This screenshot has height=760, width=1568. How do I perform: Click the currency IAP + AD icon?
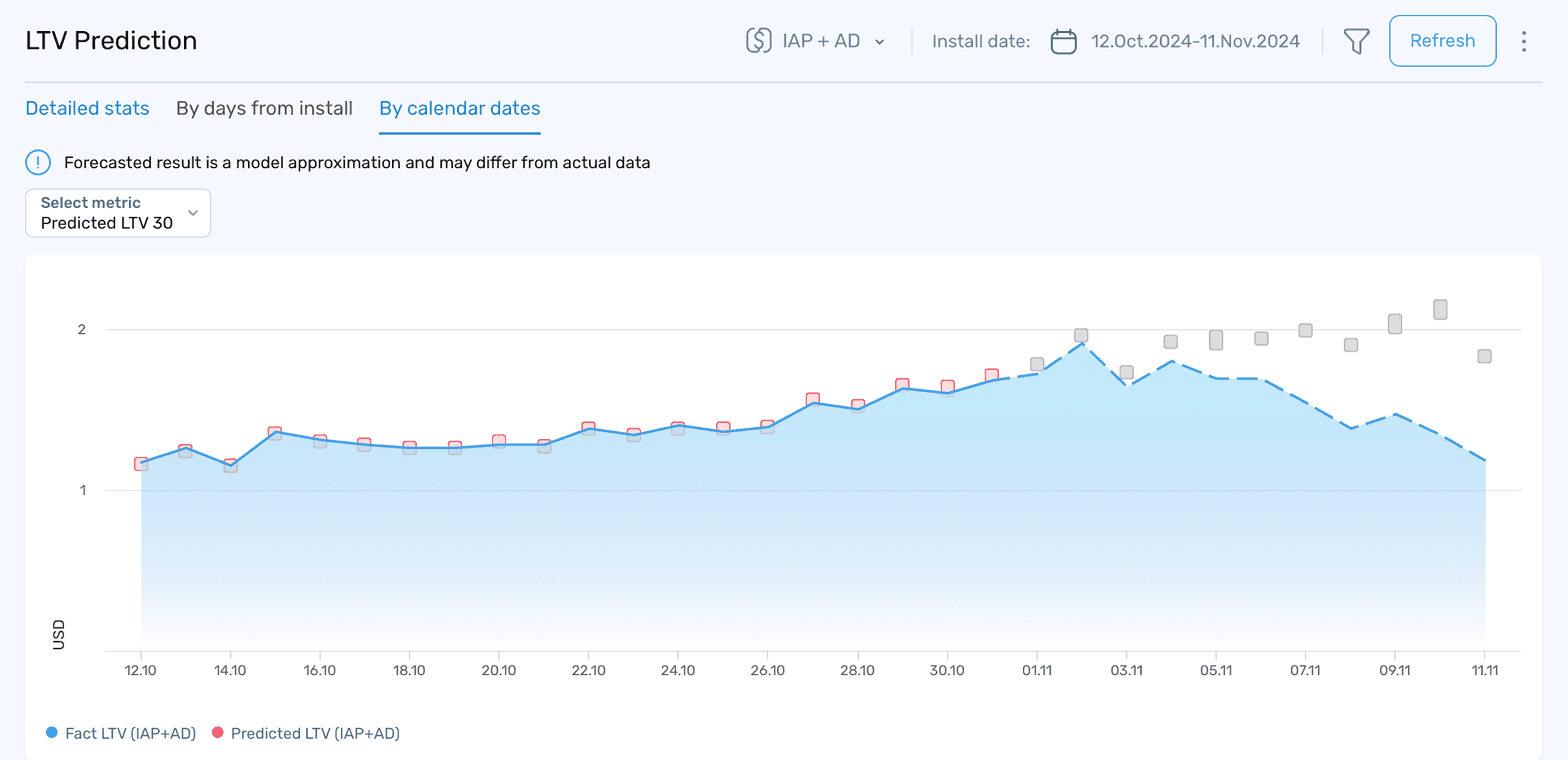pos(759,41)
